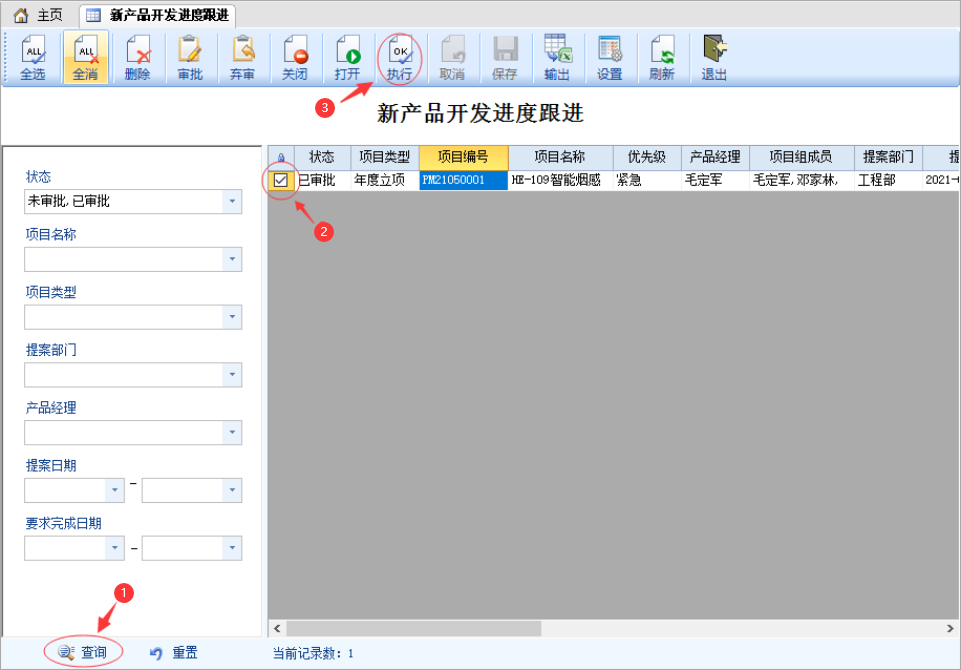
Task: Open the 项目类型 dropdown list
Action: 232,318
